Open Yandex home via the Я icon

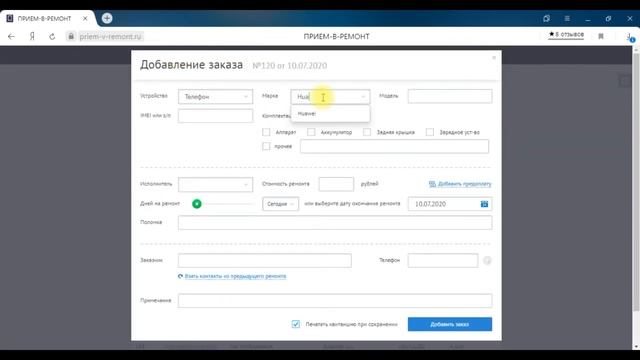click(32, 36)
